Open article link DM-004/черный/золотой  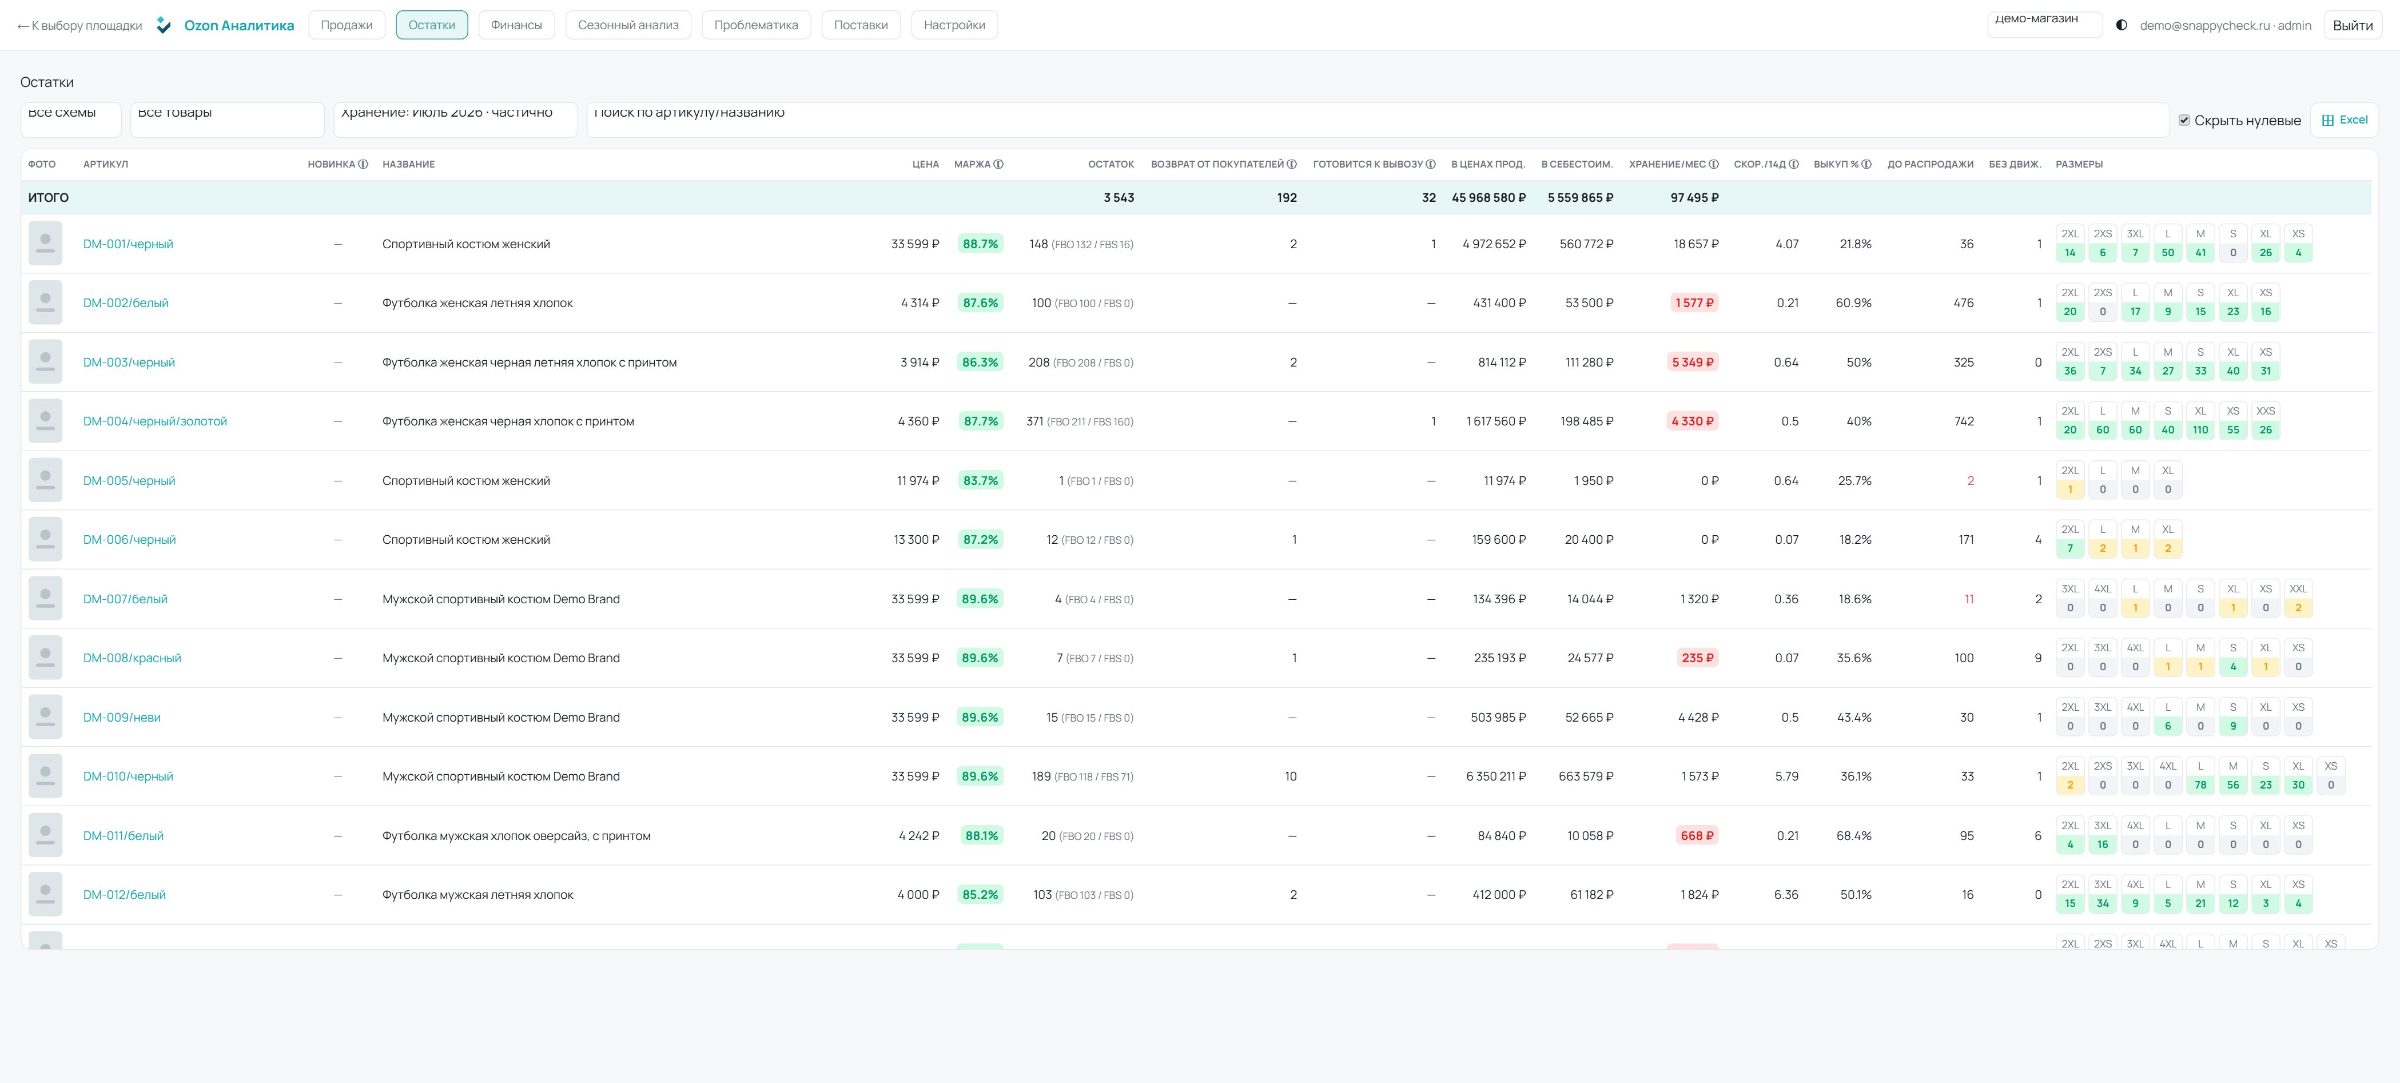(x=155, y=421)
